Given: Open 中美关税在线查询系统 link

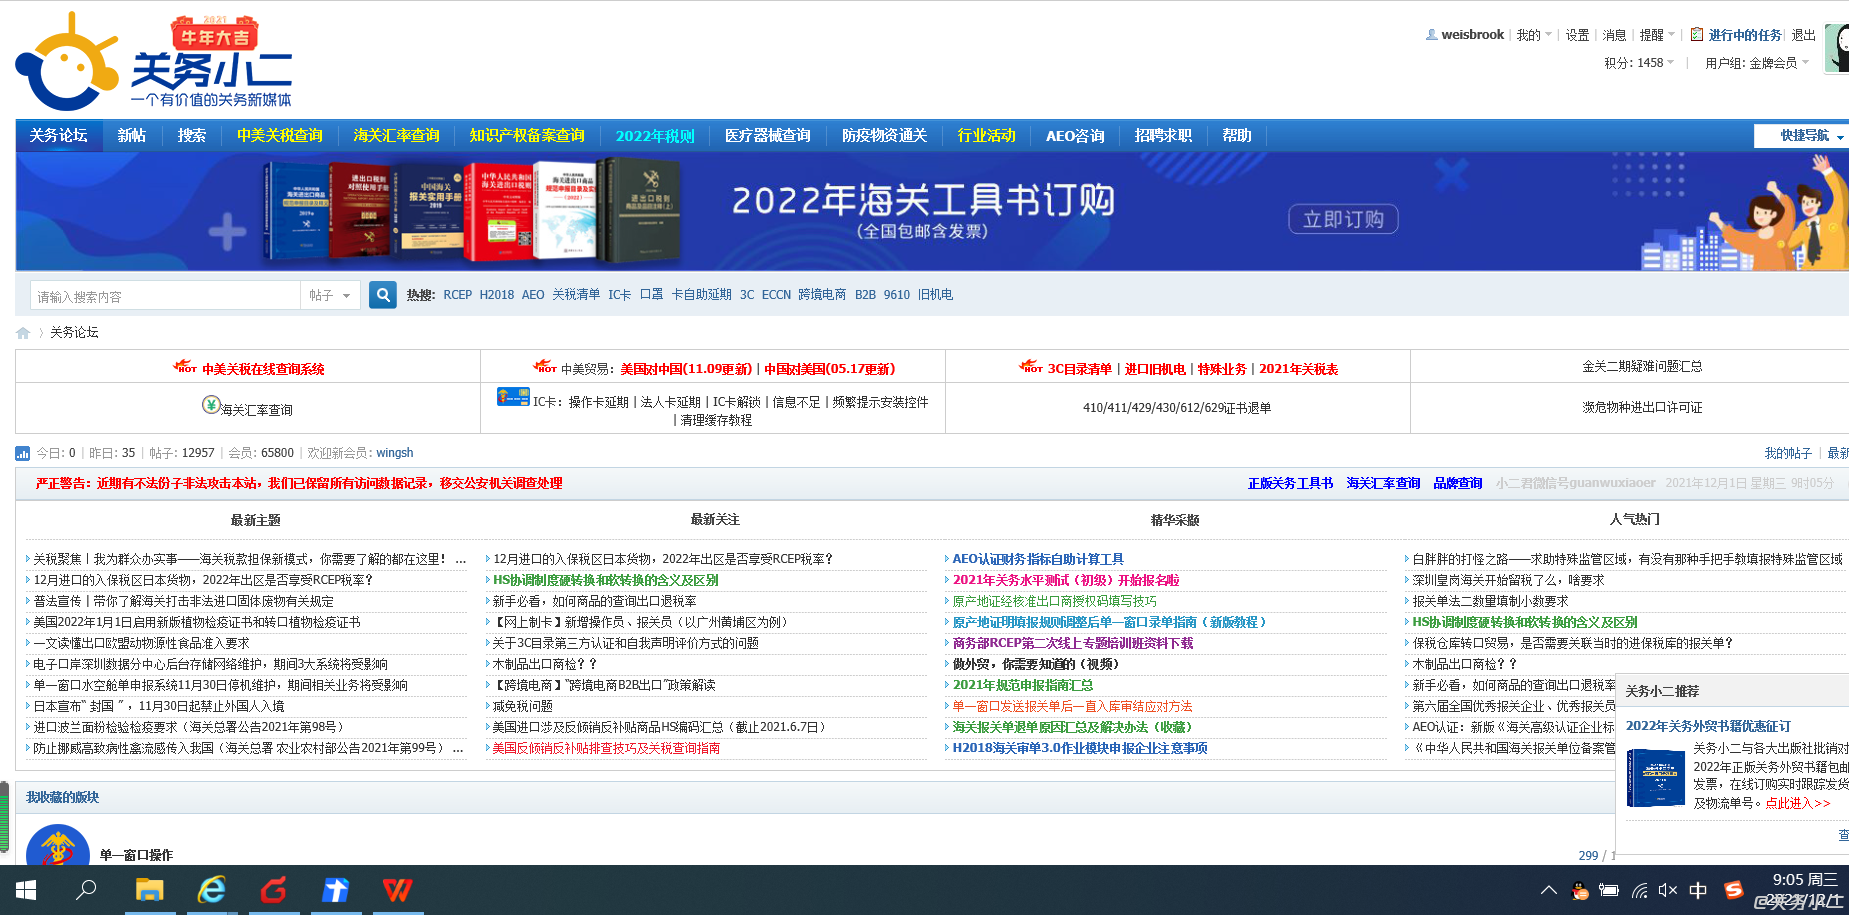Looking at the screenshot, I should tap(263, 369).
